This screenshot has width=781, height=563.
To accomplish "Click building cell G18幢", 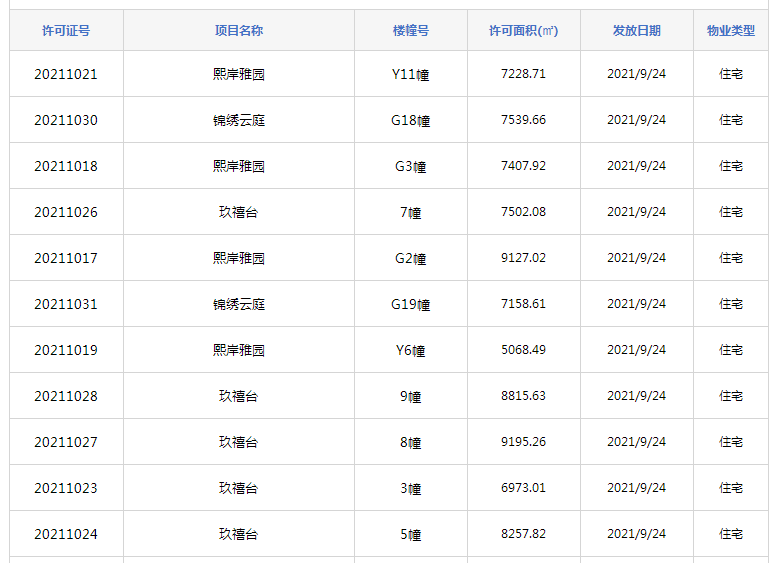I will point(411,120).
